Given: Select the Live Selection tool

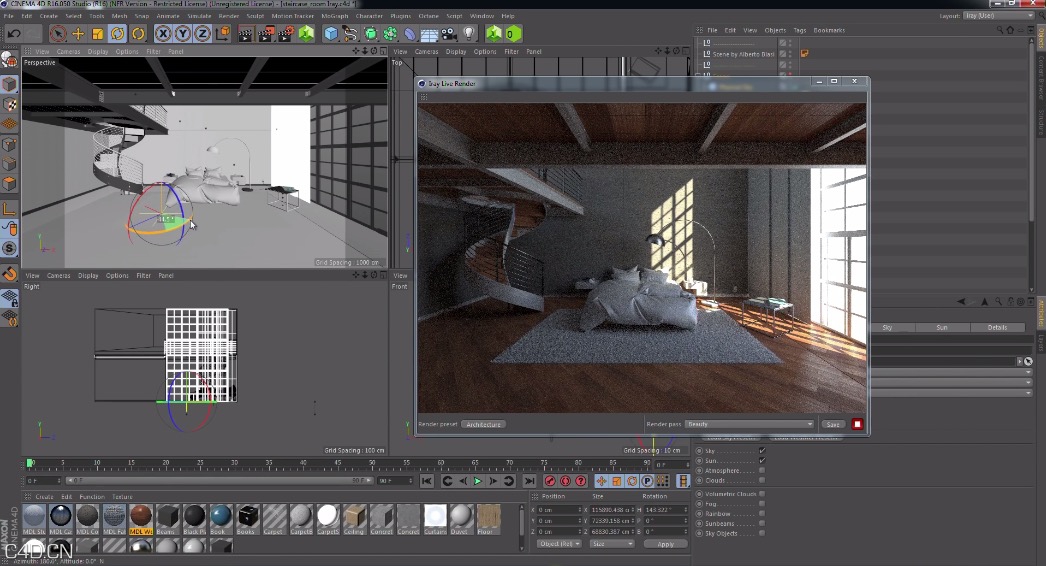Looking at the screenshot, I should [x=58, y=33].
